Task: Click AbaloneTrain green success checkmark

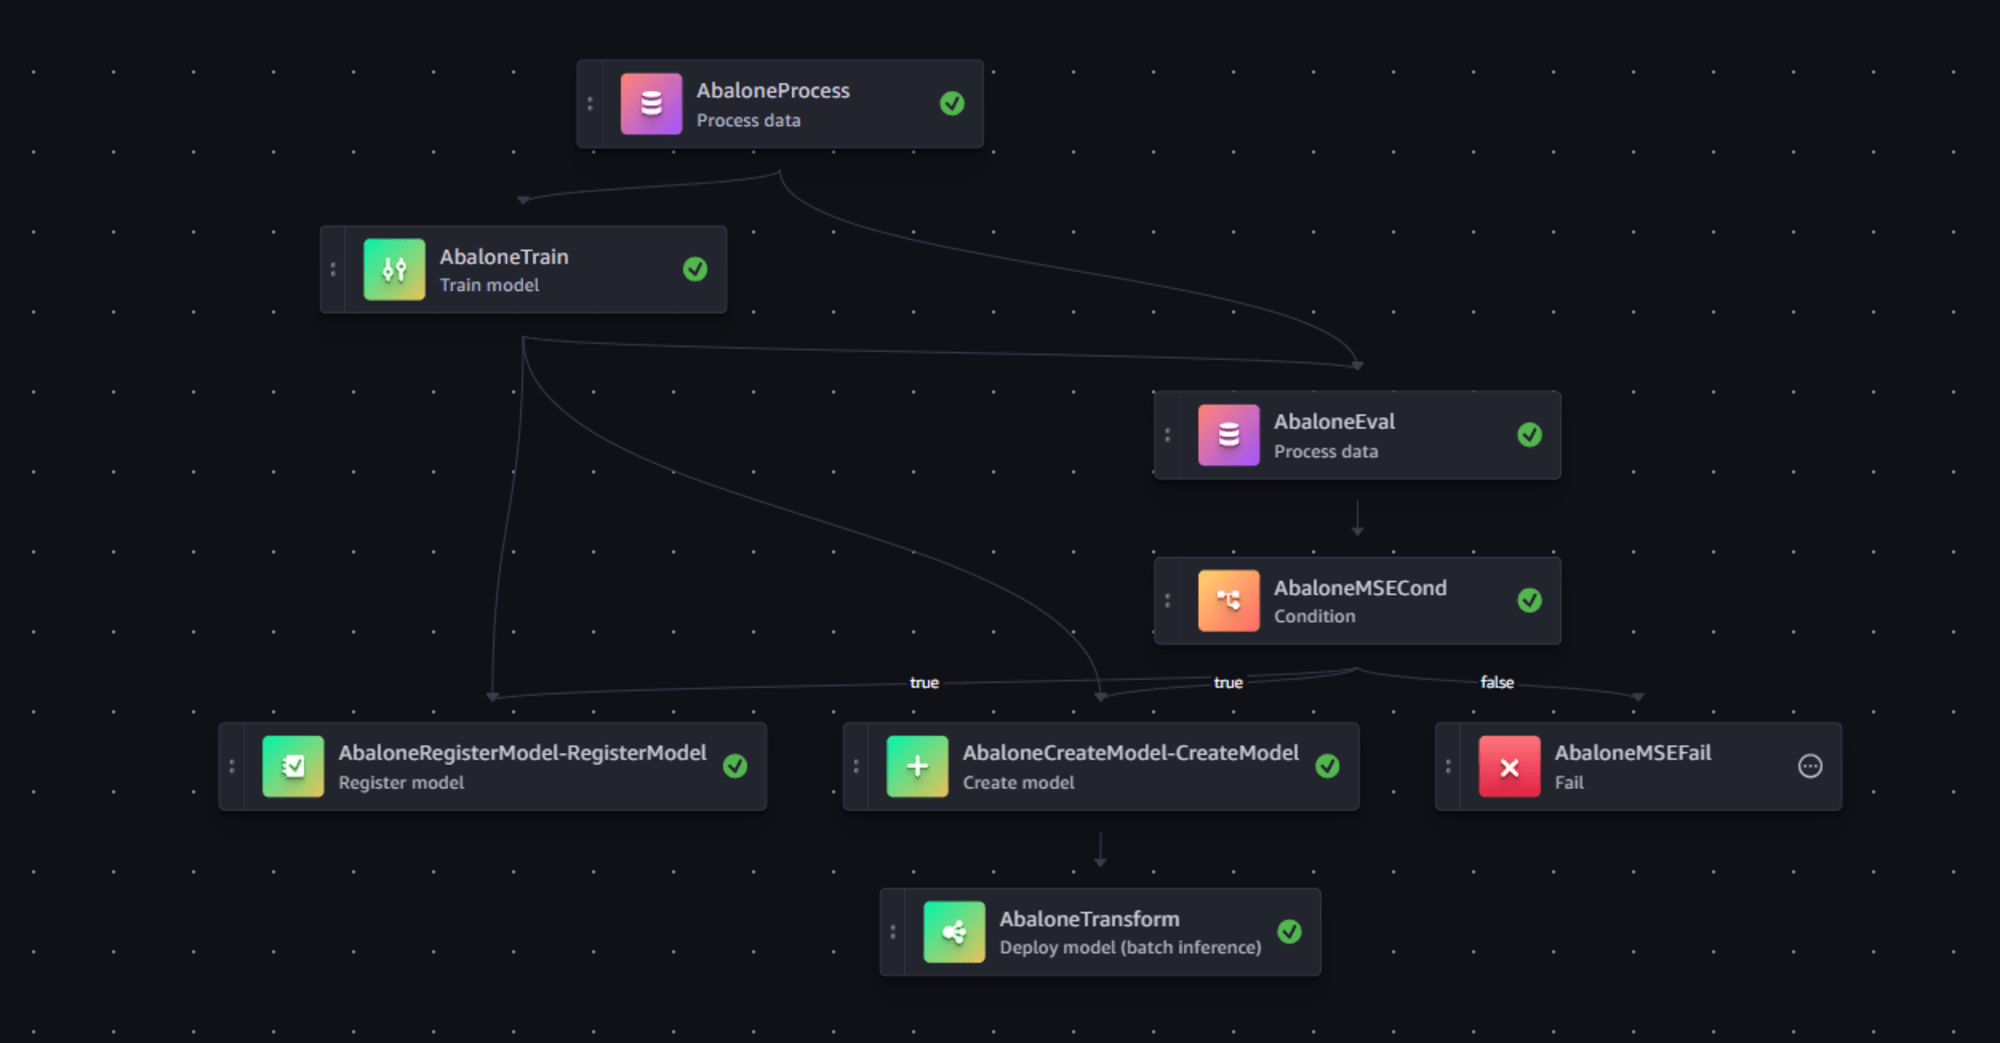Action: point(695,270)
